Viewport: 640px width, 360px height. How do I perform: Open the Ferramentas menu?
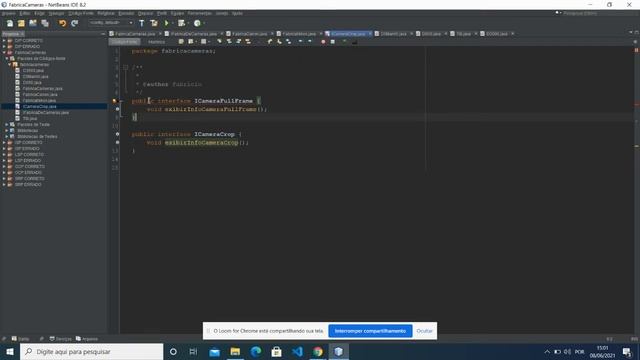(200, 13)
